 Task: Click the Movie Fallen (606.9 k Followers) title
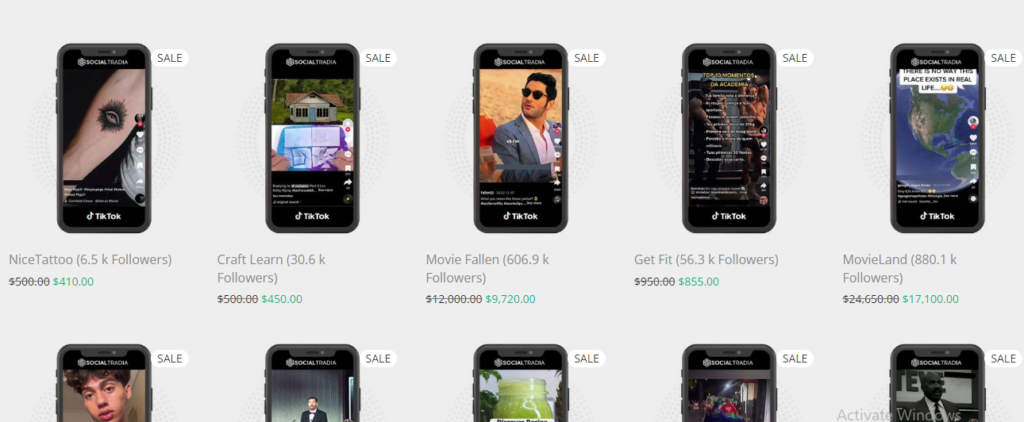487,268
